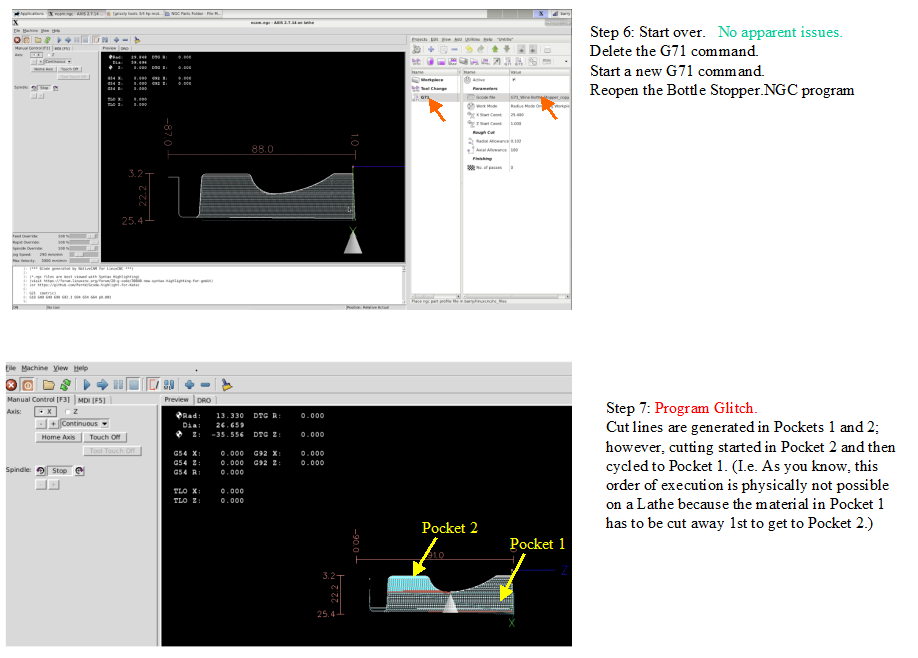Select the Tool Change item in NativeCAM tree
The width and height of the screenshot is (918, 658).
432,88
